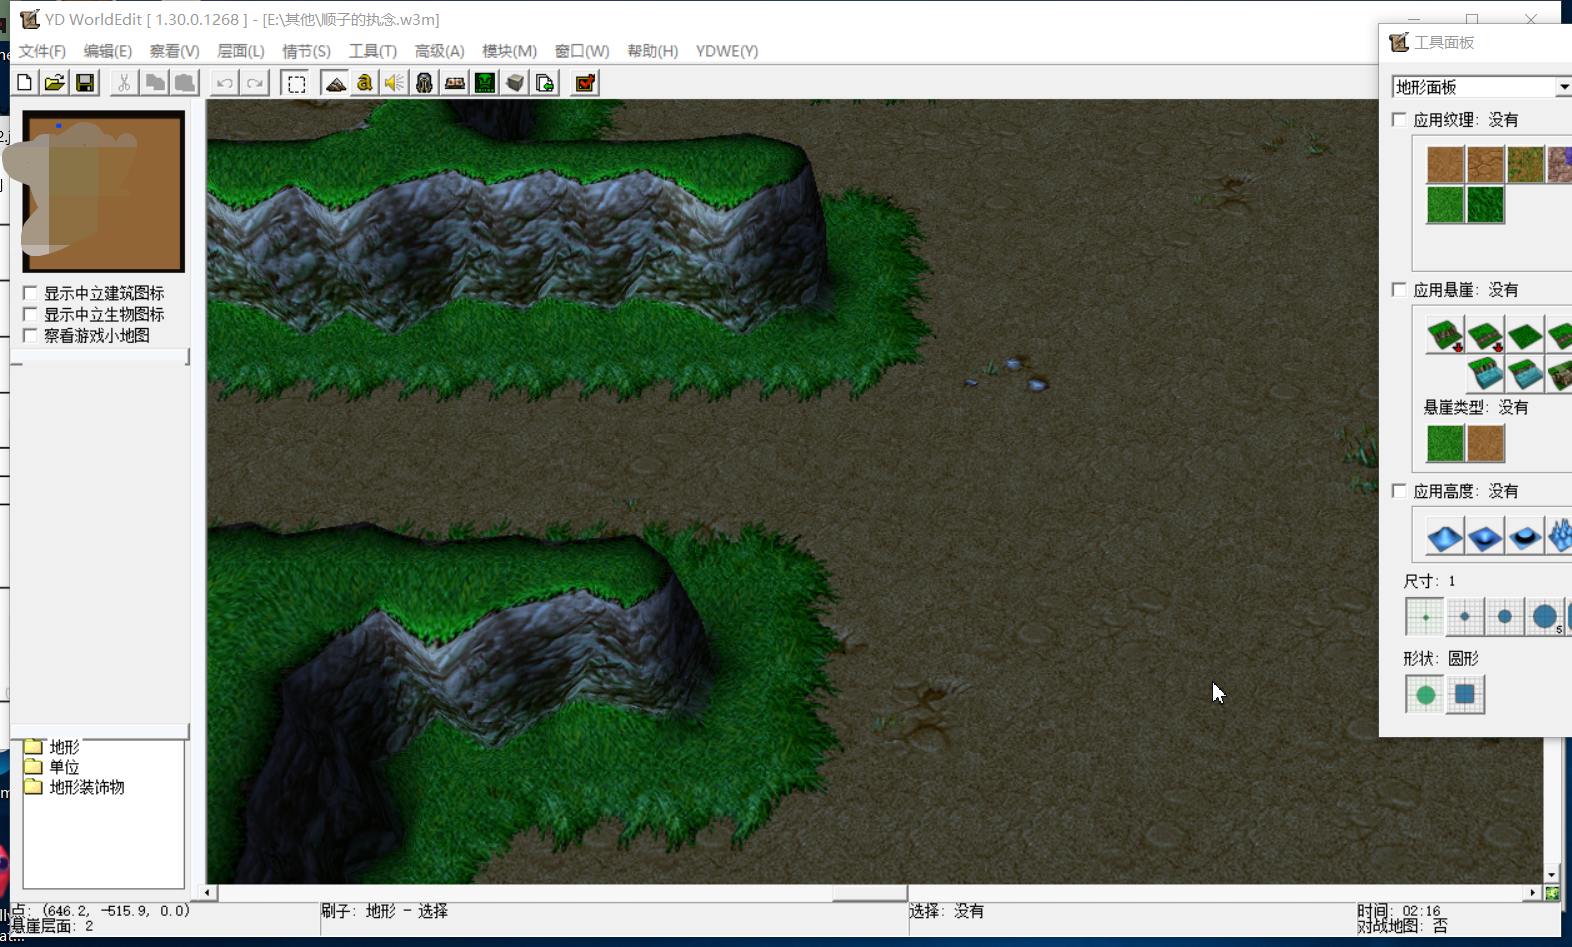Screen dimensions: 1572x947
Task: Open a map with the folder icon
Action: [55, 83]
